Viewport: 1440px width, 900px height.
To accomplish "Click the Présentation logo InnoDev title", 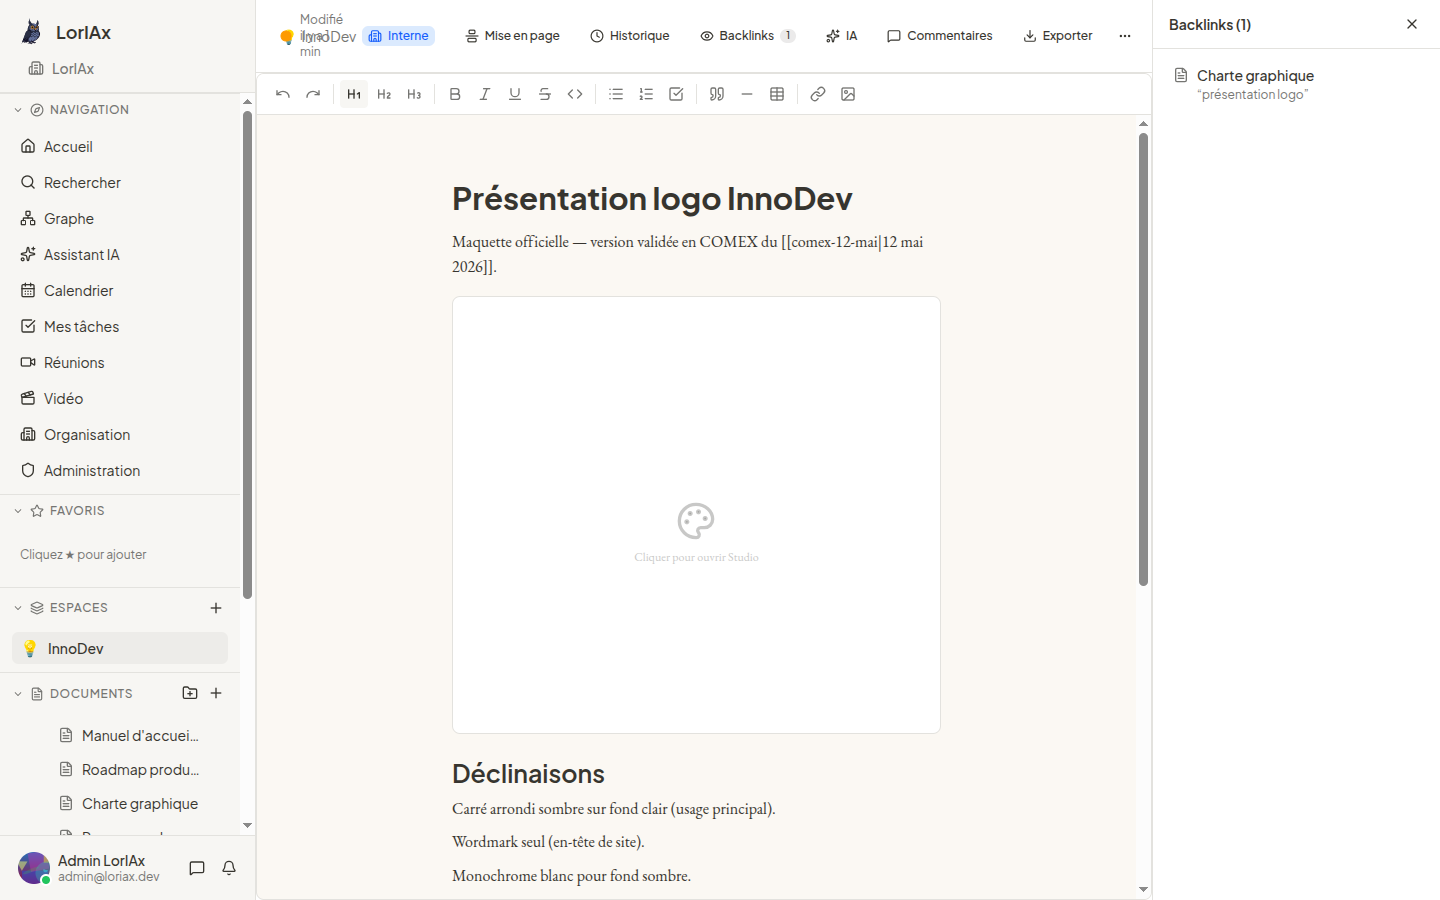I will coord(652,199).
